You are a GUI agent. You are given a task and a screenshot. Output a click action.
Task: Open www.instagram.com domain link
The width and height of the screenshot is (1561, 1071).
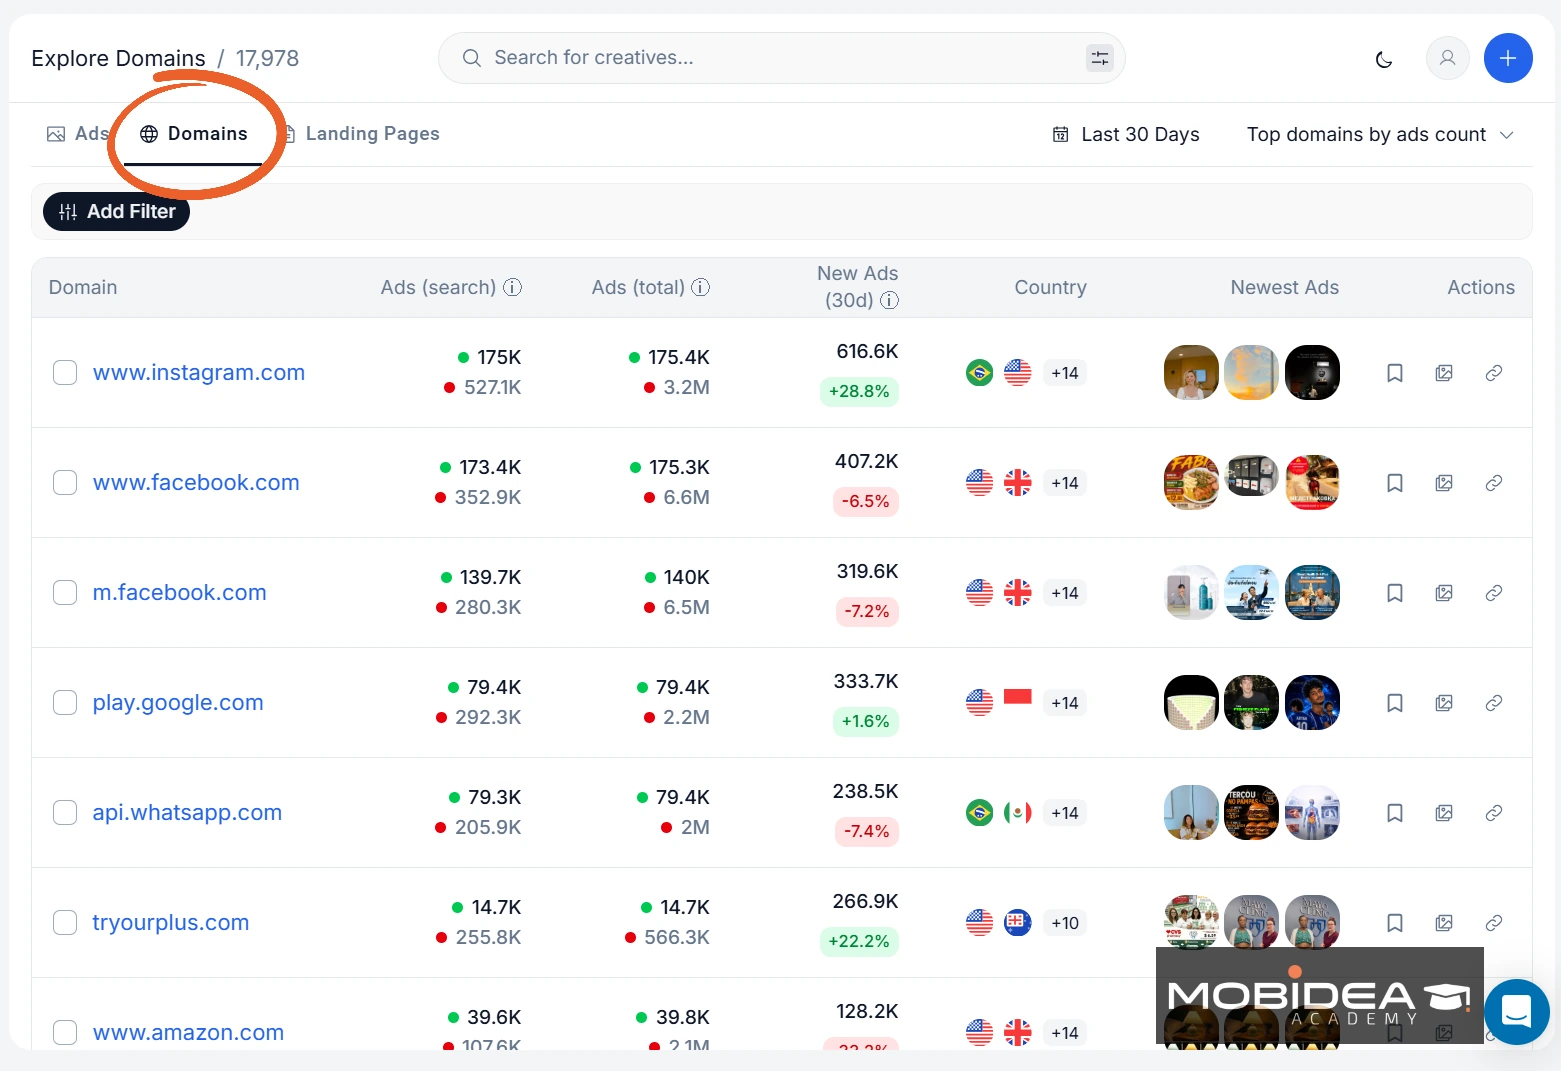[199, 373]
